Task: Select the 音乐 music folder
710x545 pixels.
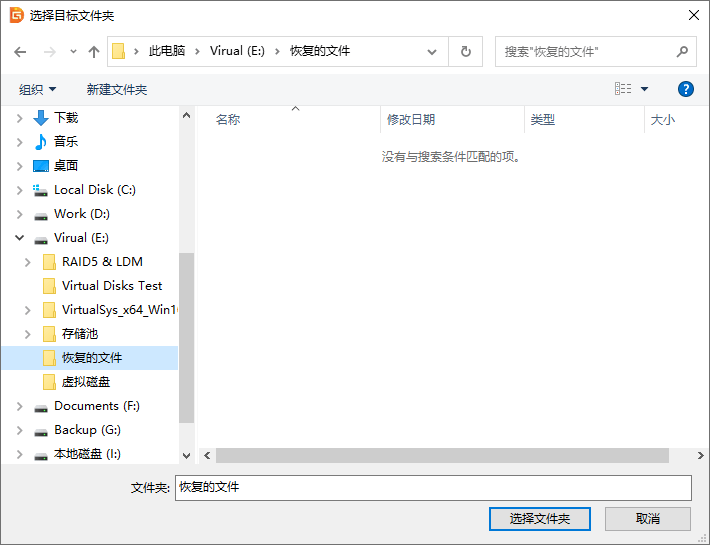Action: (66, 142)
